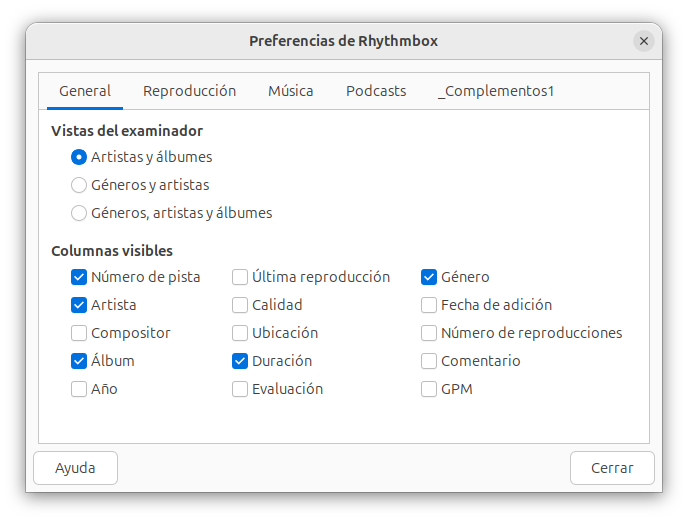Click the Ayuda button

tap(75, 468)
